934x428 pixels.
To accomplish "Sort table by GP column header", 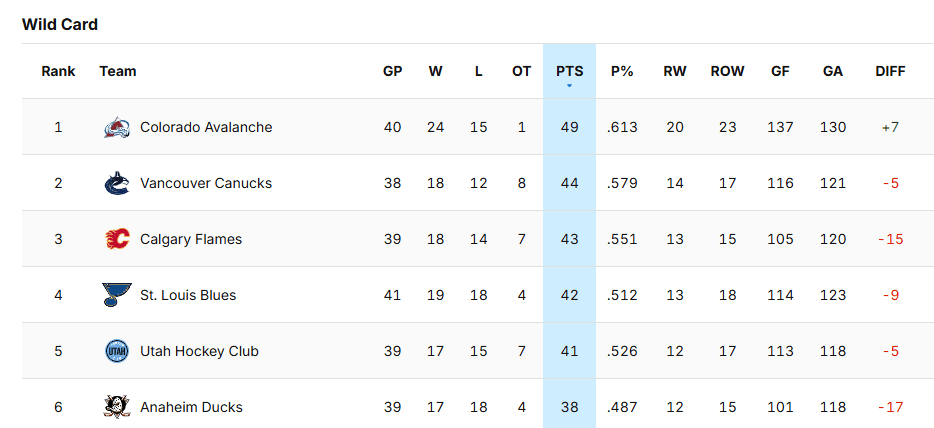I will click(x=392, y=71).
